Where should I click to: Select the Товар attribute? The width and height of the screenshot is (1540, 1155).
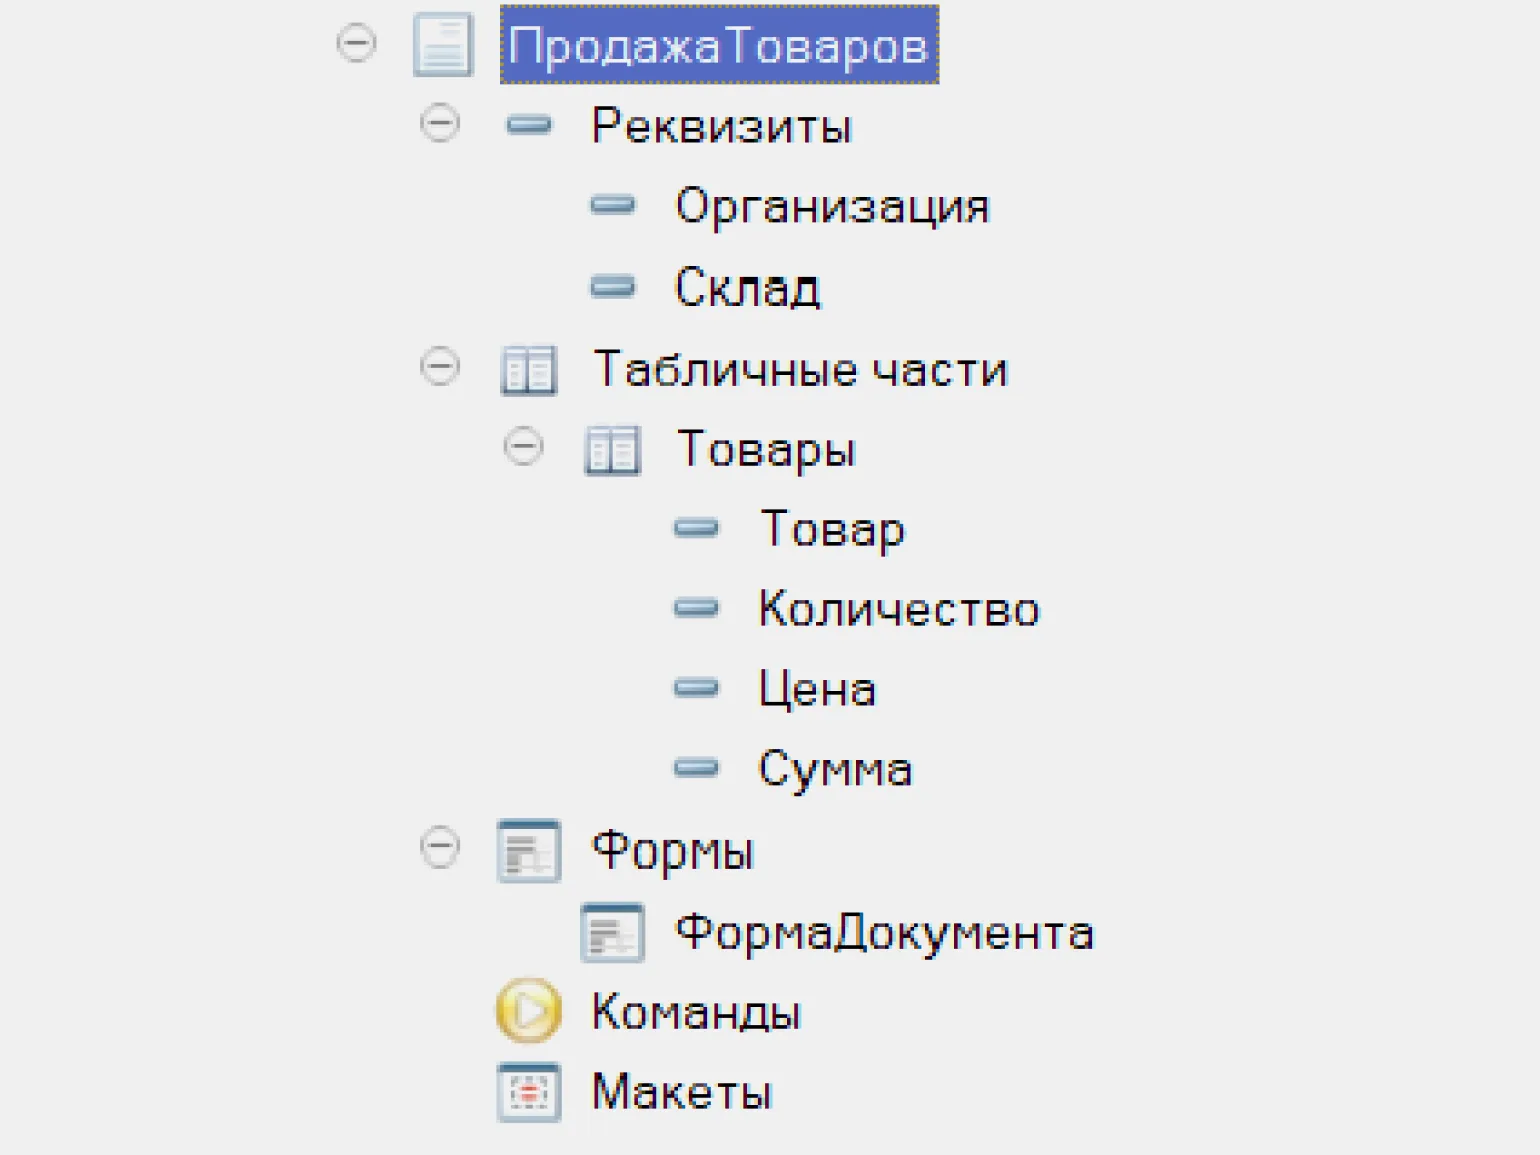pyautogui.click(x=832, y=528)
